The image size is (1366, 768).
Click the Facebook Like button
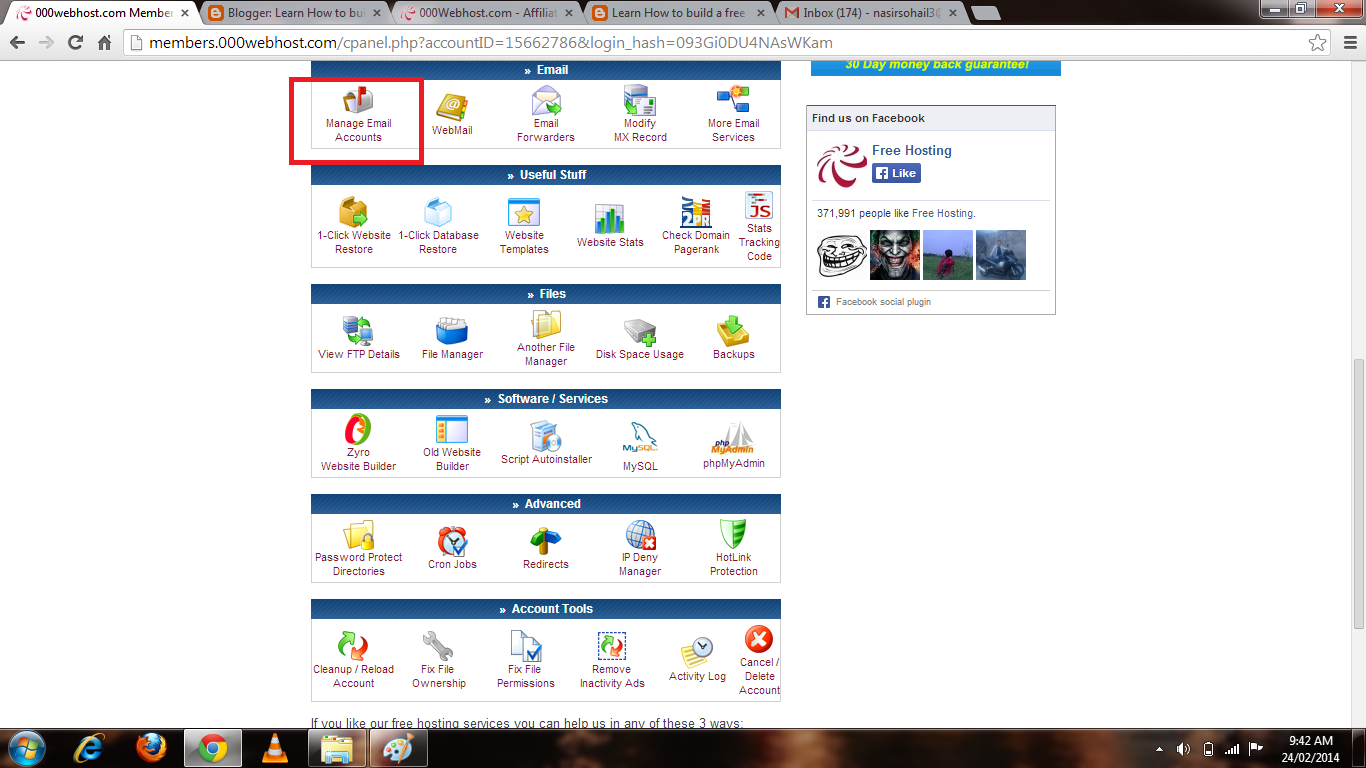(896, 173)
